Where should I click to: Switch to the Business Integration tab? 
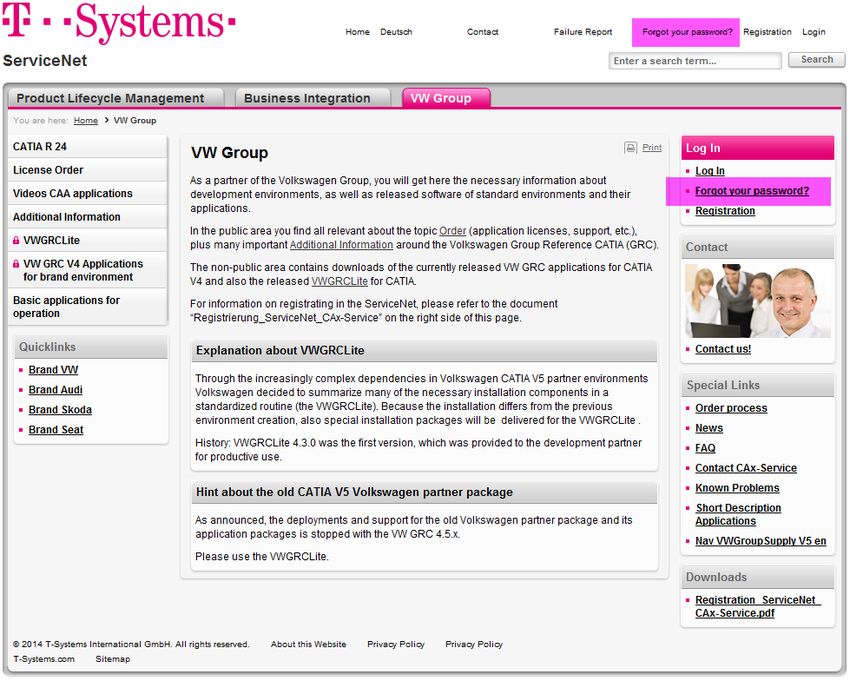pos(312,98)
